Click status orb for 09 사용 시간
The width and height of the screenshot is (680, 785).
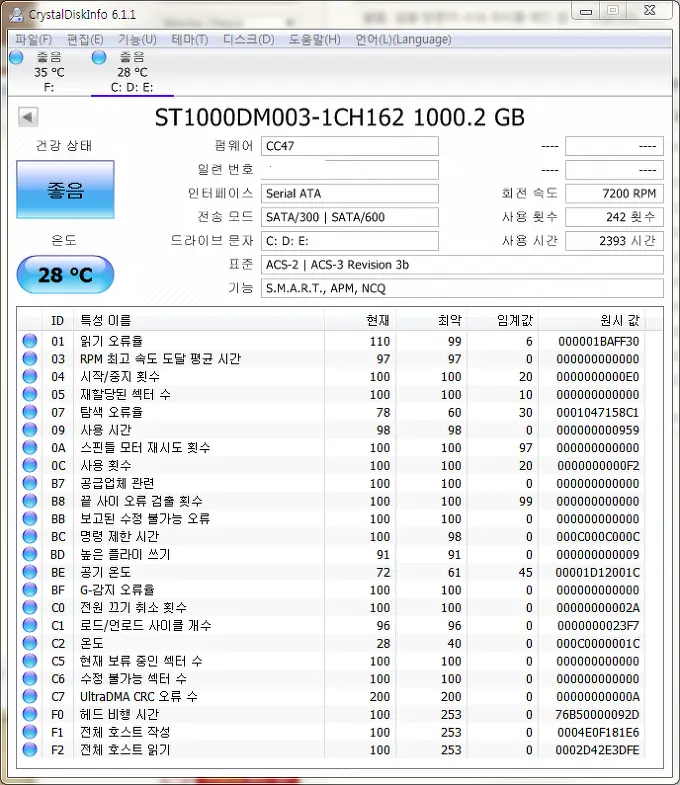coord(30,430)
